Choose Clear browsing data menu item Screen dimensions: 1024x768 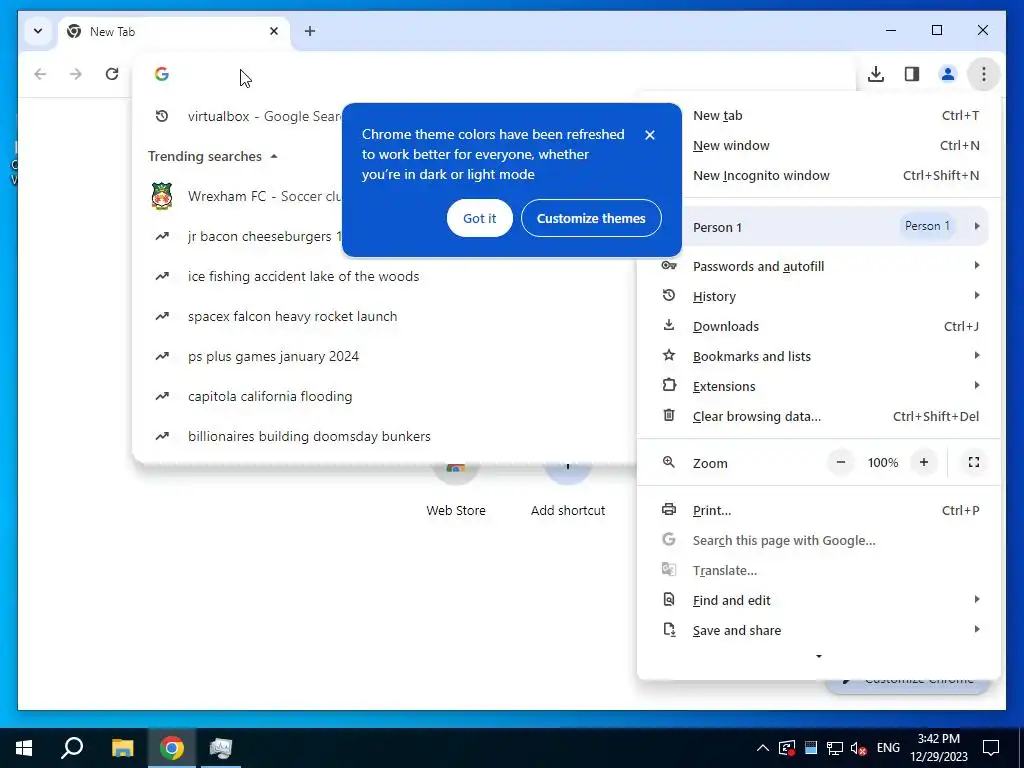coord(819,416)
